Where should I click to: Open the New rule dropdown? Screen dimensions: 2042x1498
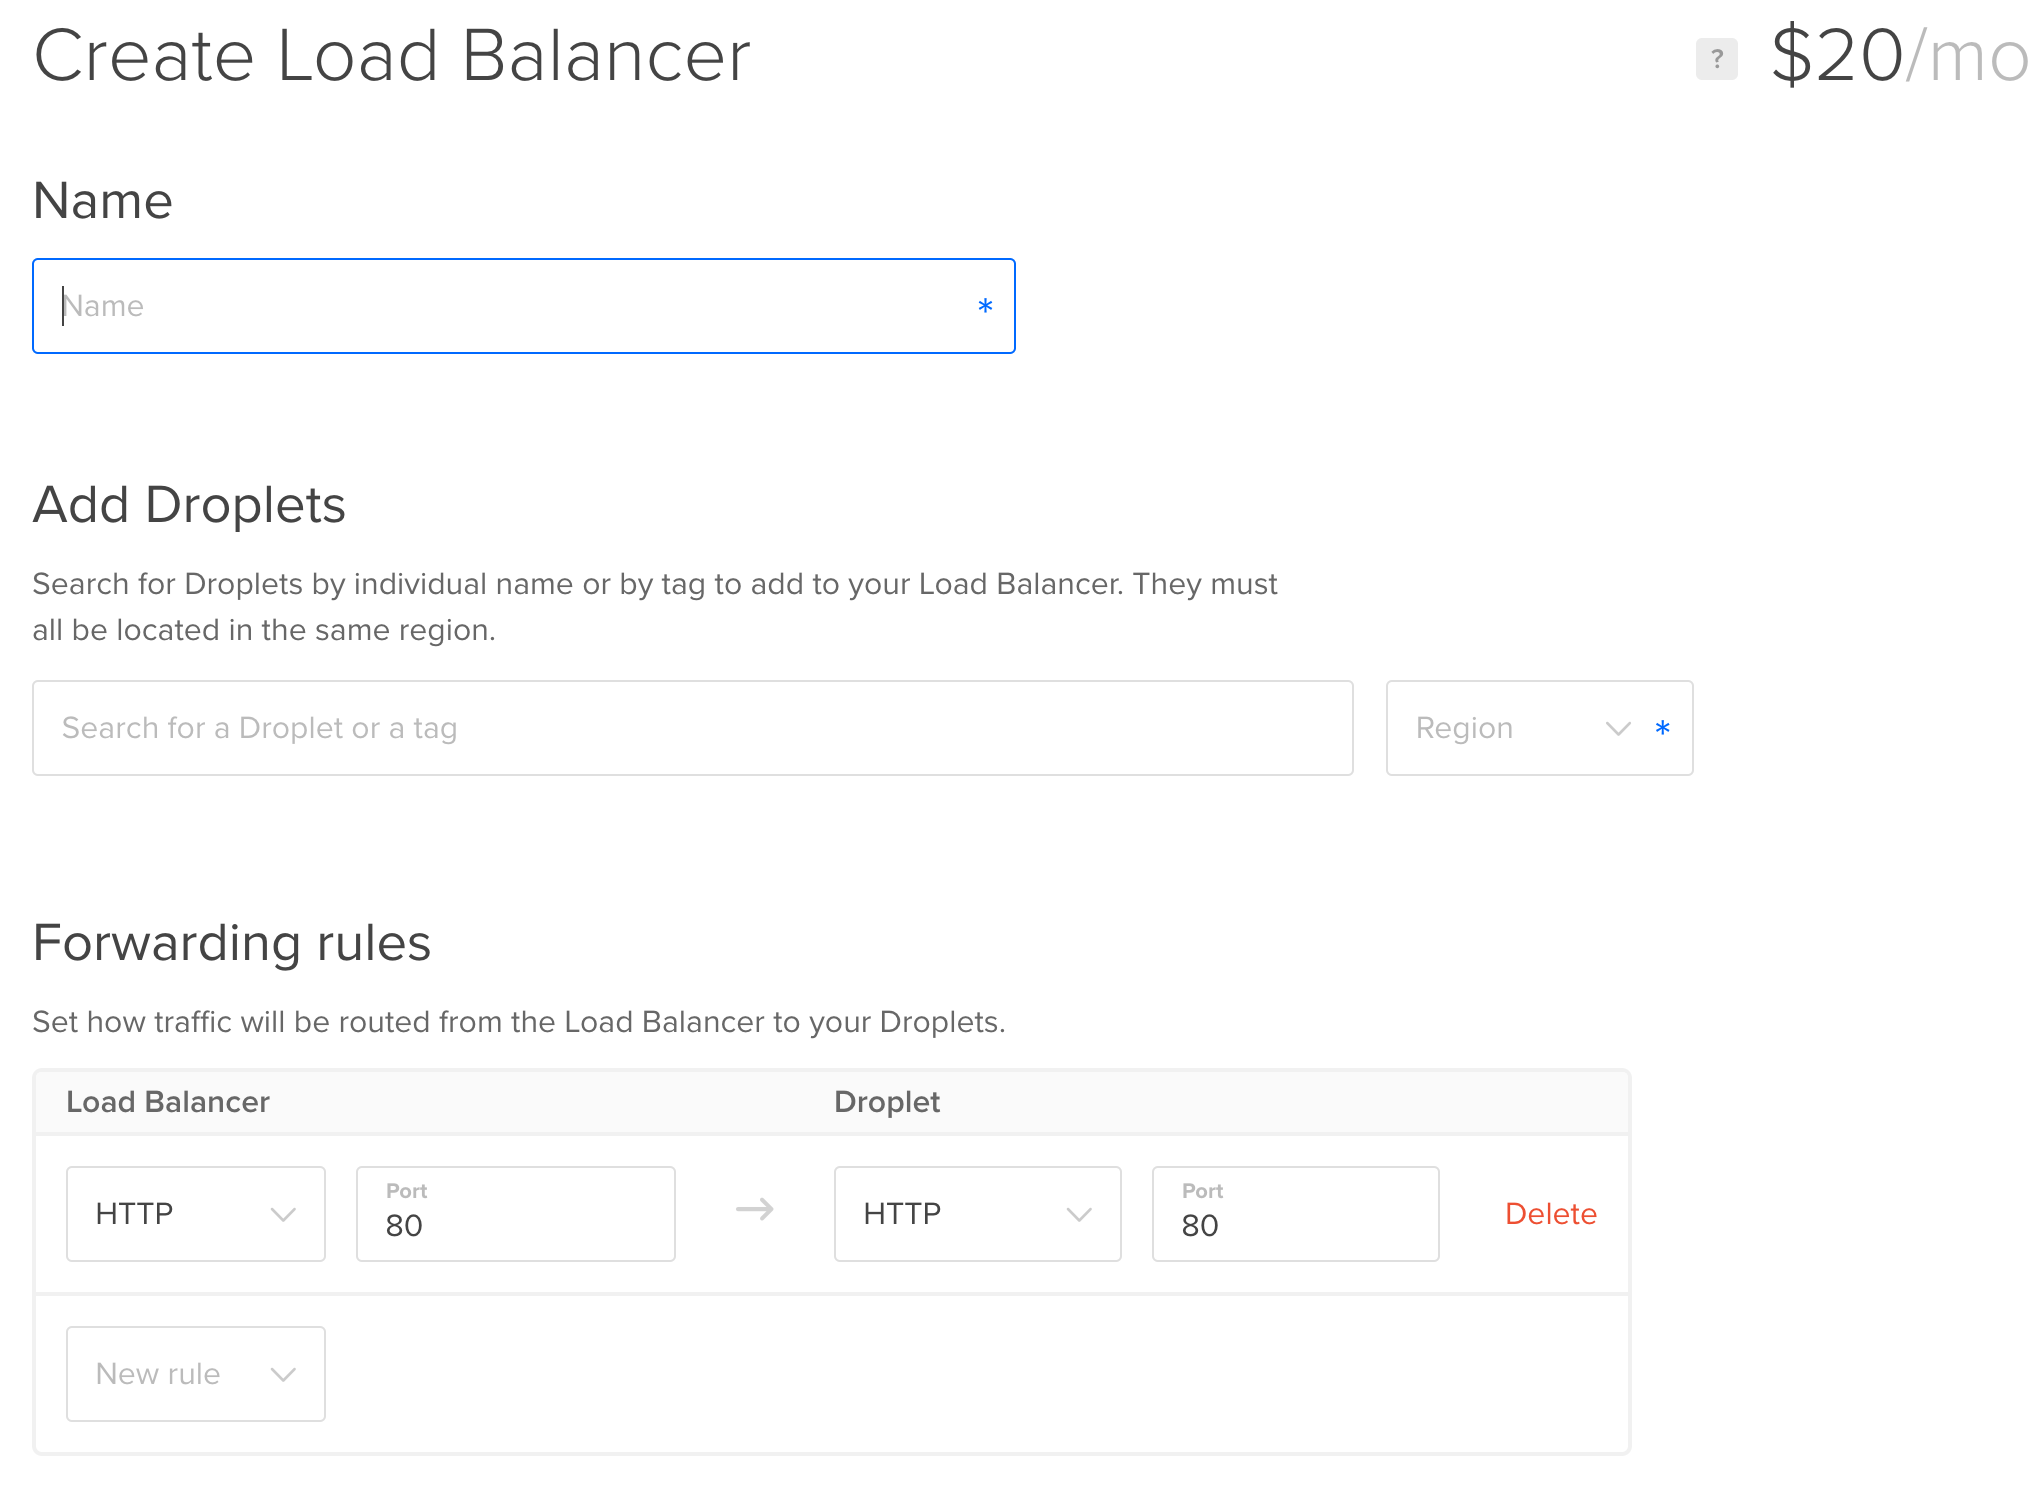195,1374
